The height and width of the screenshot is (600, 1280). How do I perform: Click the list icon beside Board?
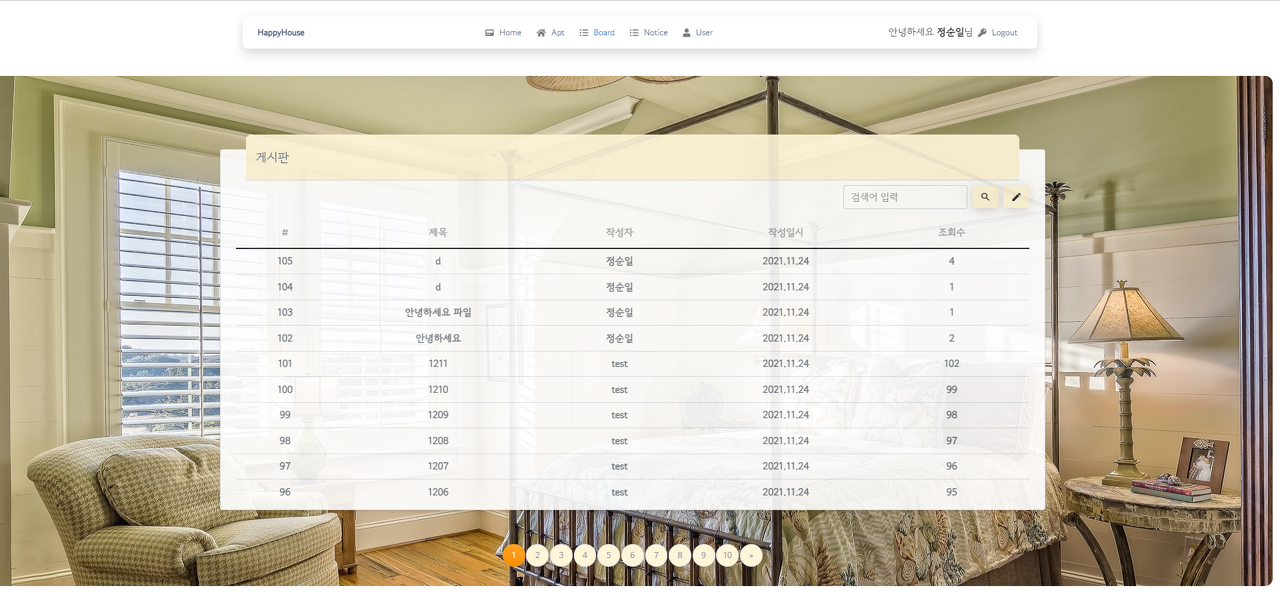tap(585, 32)
